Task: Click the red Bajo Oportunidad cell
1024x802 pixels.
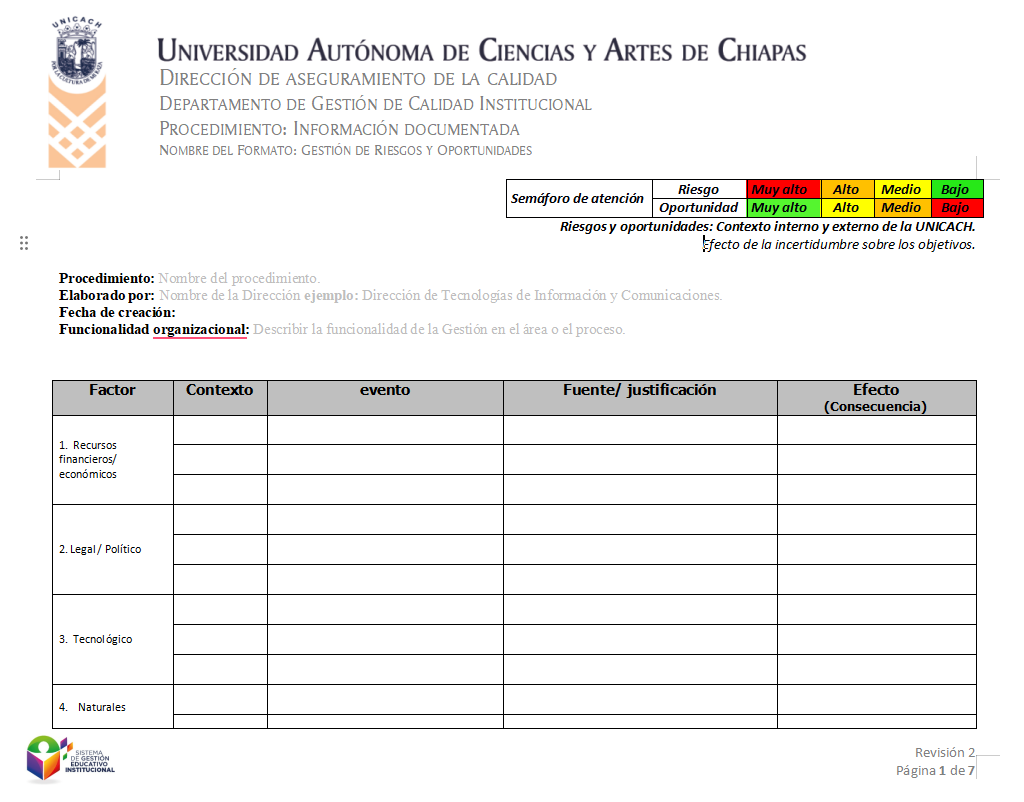Action: tap(956, 208)
